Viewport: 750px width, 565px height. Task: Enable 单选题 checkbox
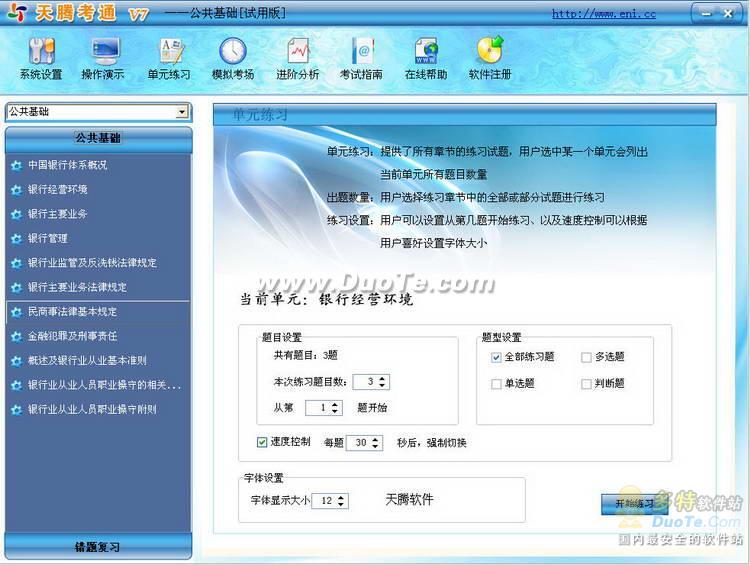pyautogui.click(x=496, y=384)
